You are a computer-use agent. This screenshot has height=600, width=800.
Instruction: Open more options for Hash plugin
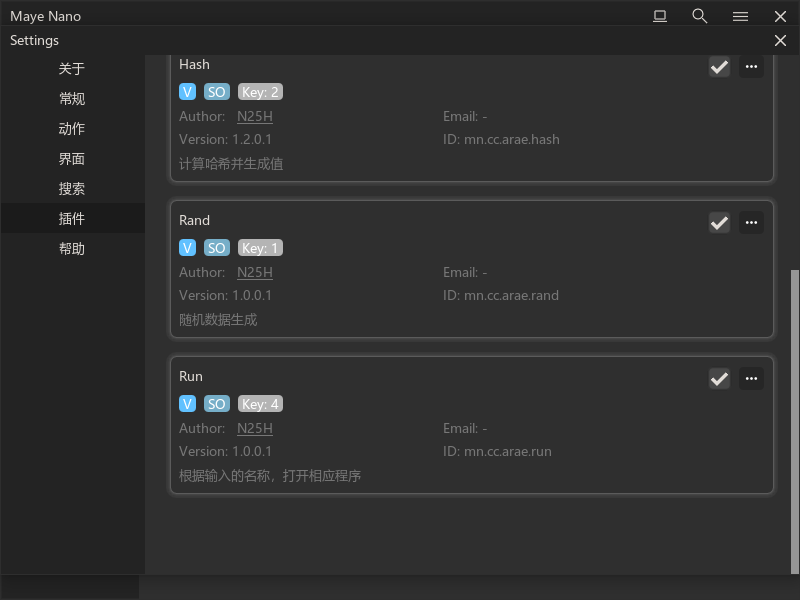(751, 67)
